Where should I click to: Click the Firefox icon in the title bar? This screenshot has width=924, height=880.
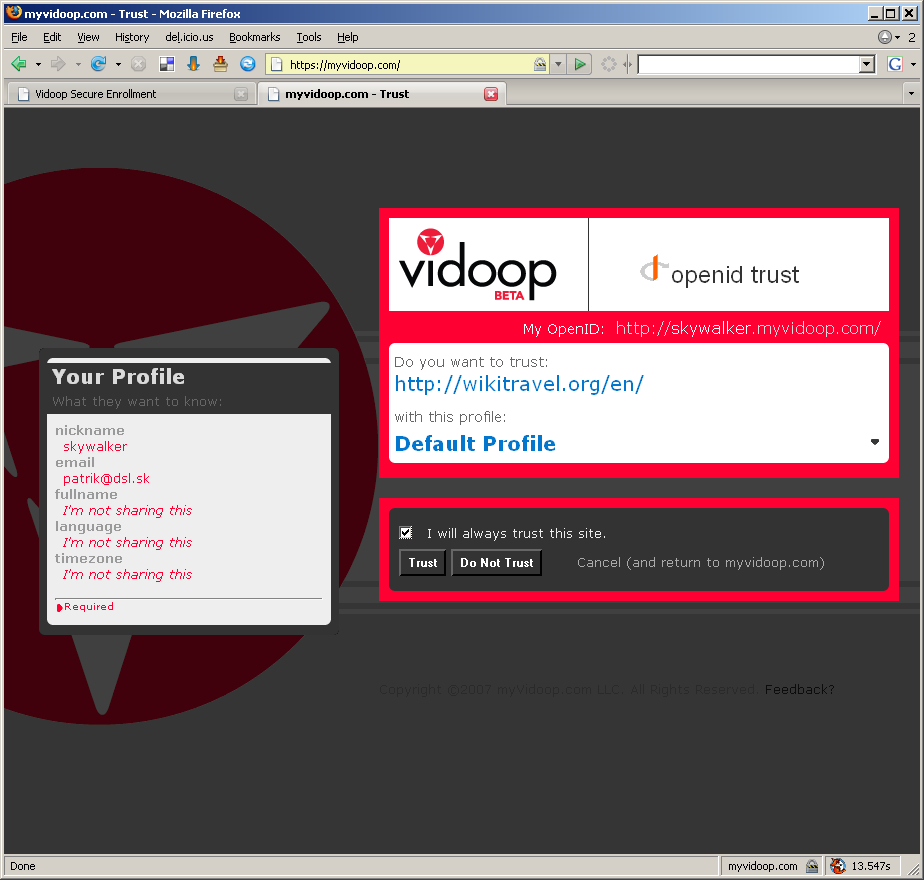14,13
